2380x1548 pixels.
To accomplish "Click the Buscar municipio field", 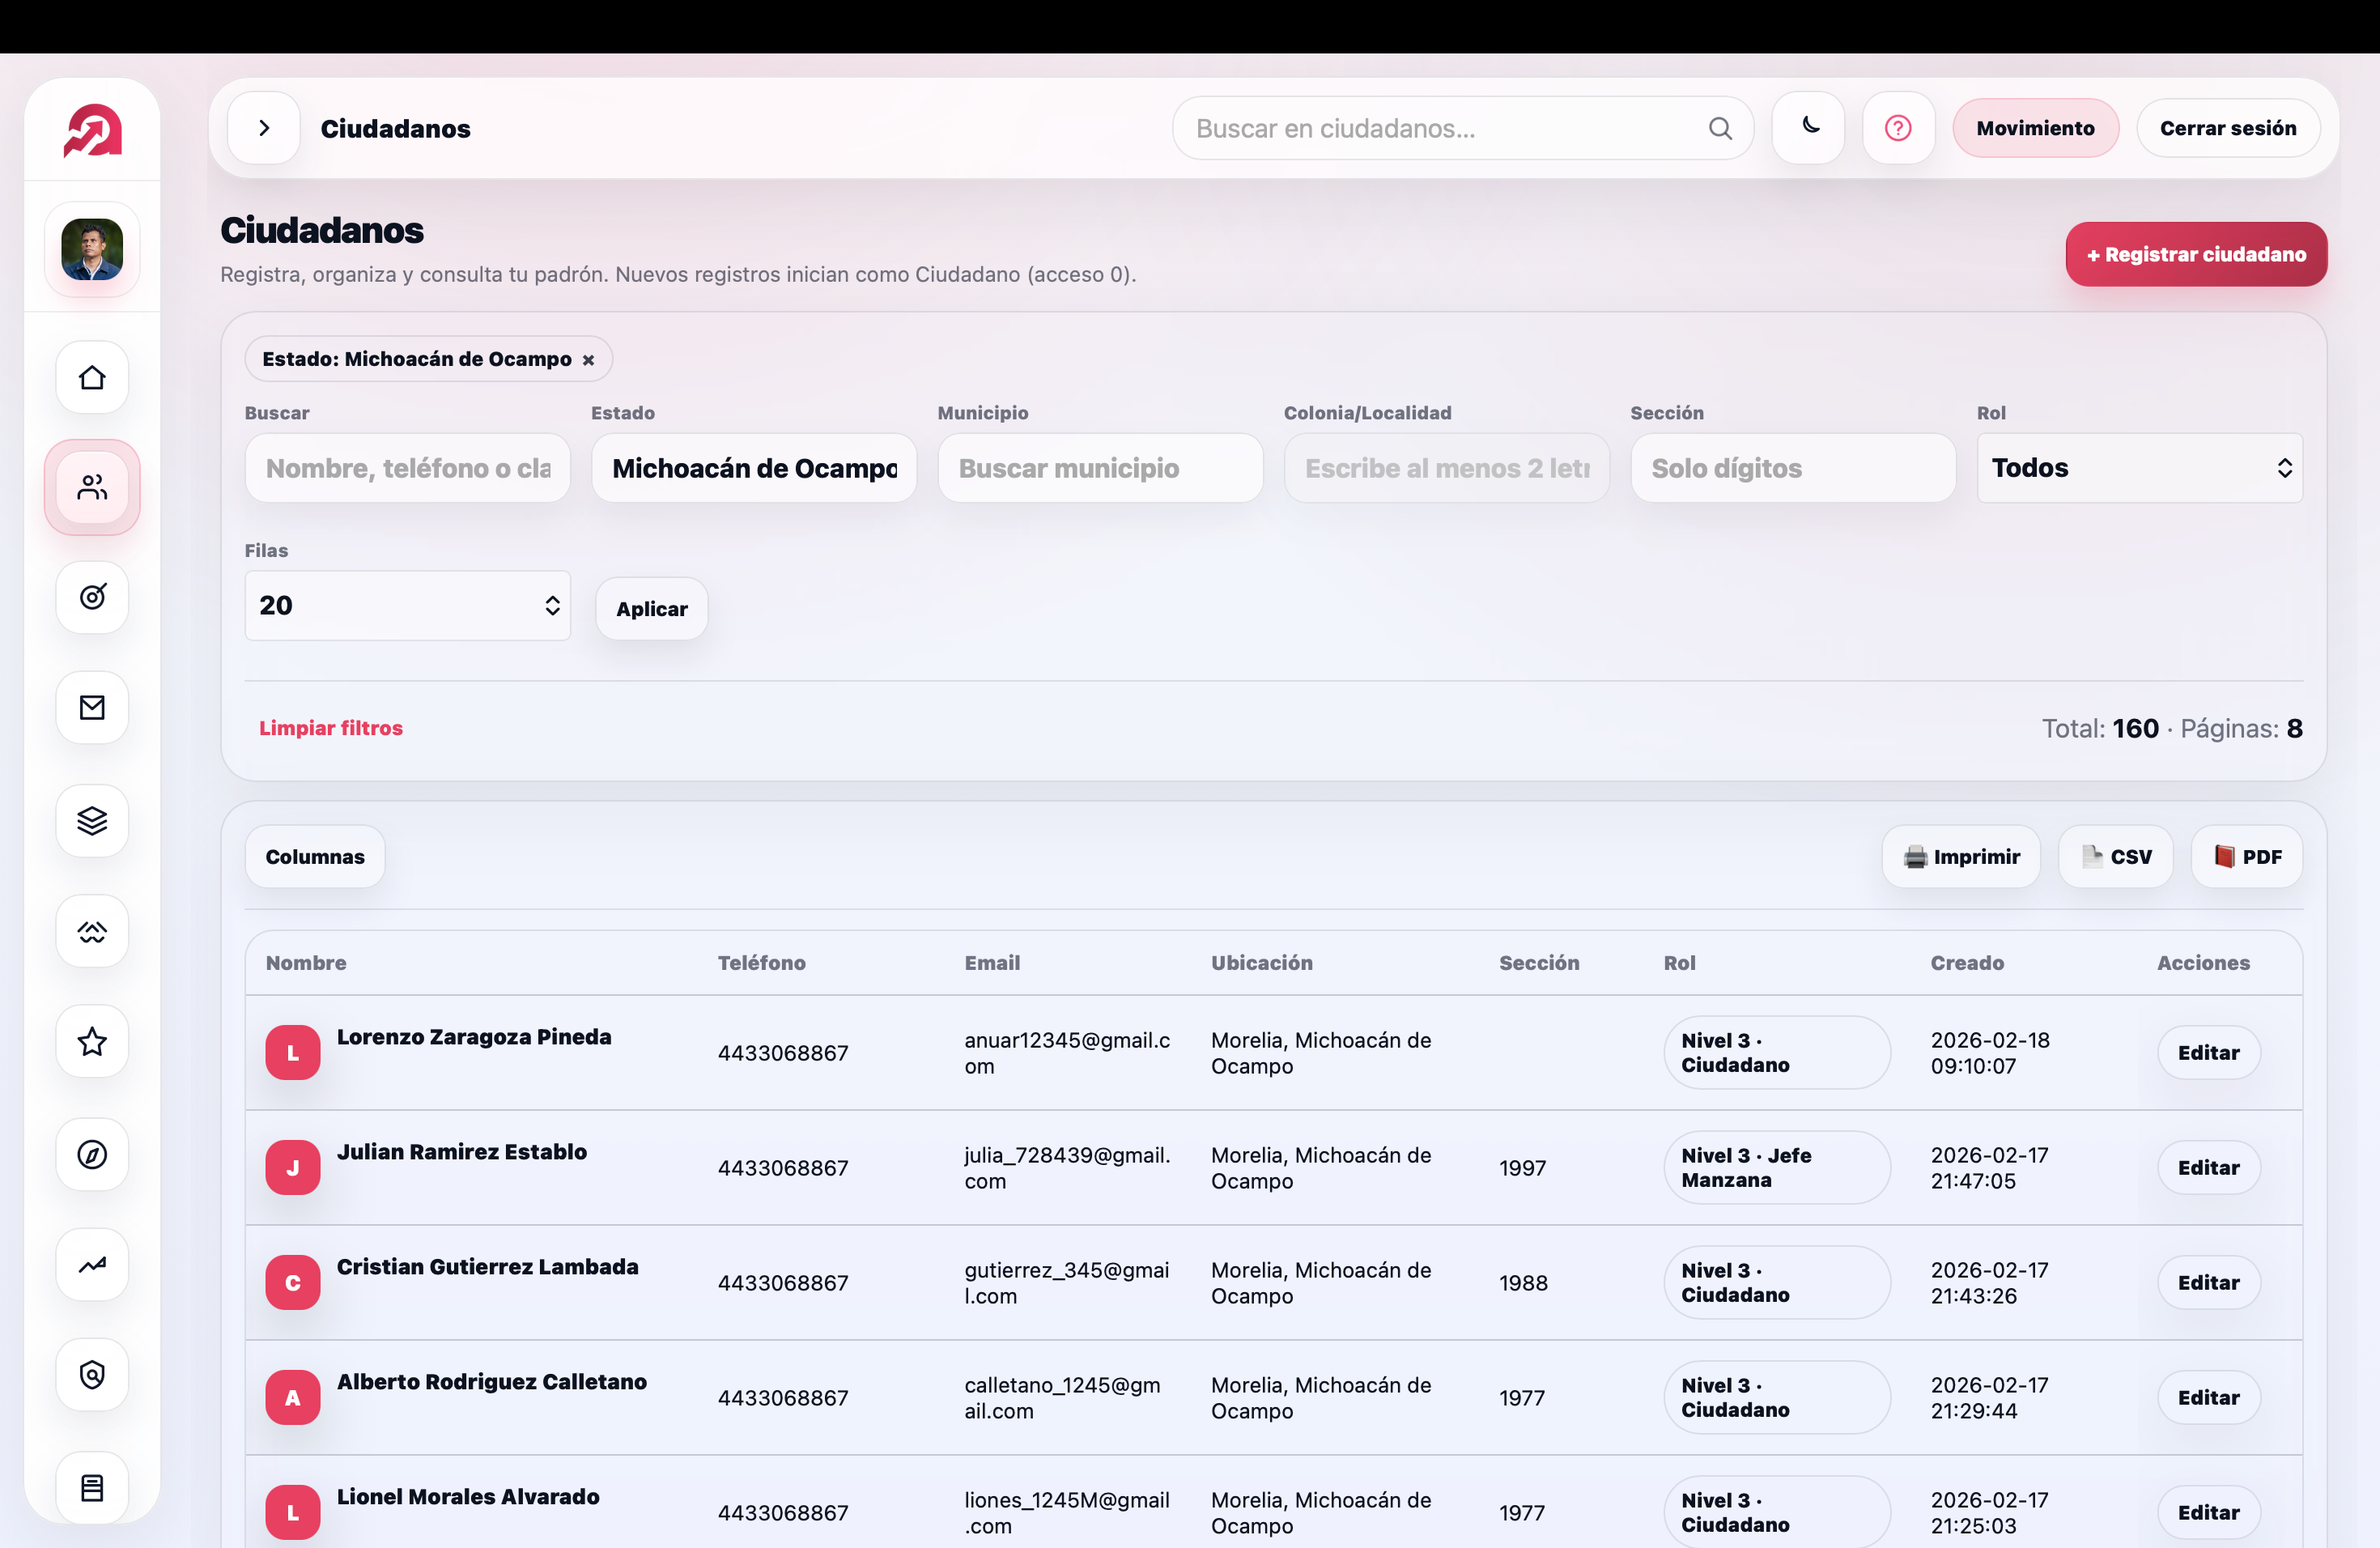I will point(1100,468).
